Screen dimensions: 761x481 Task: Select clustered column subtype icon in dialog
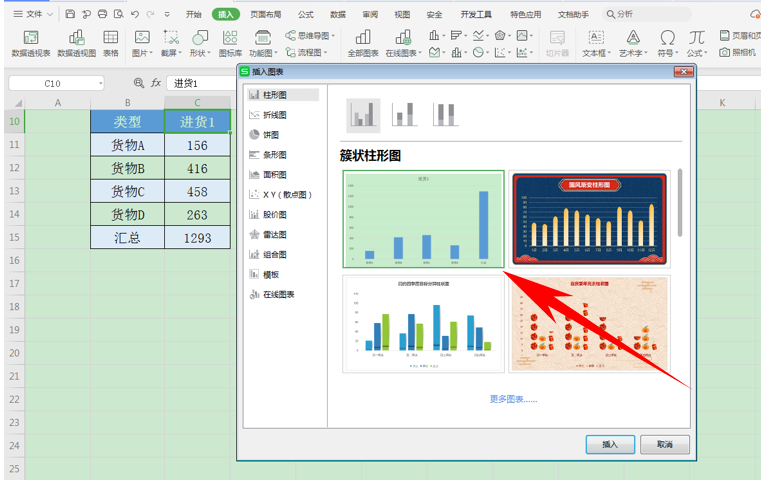click(363, 116)
